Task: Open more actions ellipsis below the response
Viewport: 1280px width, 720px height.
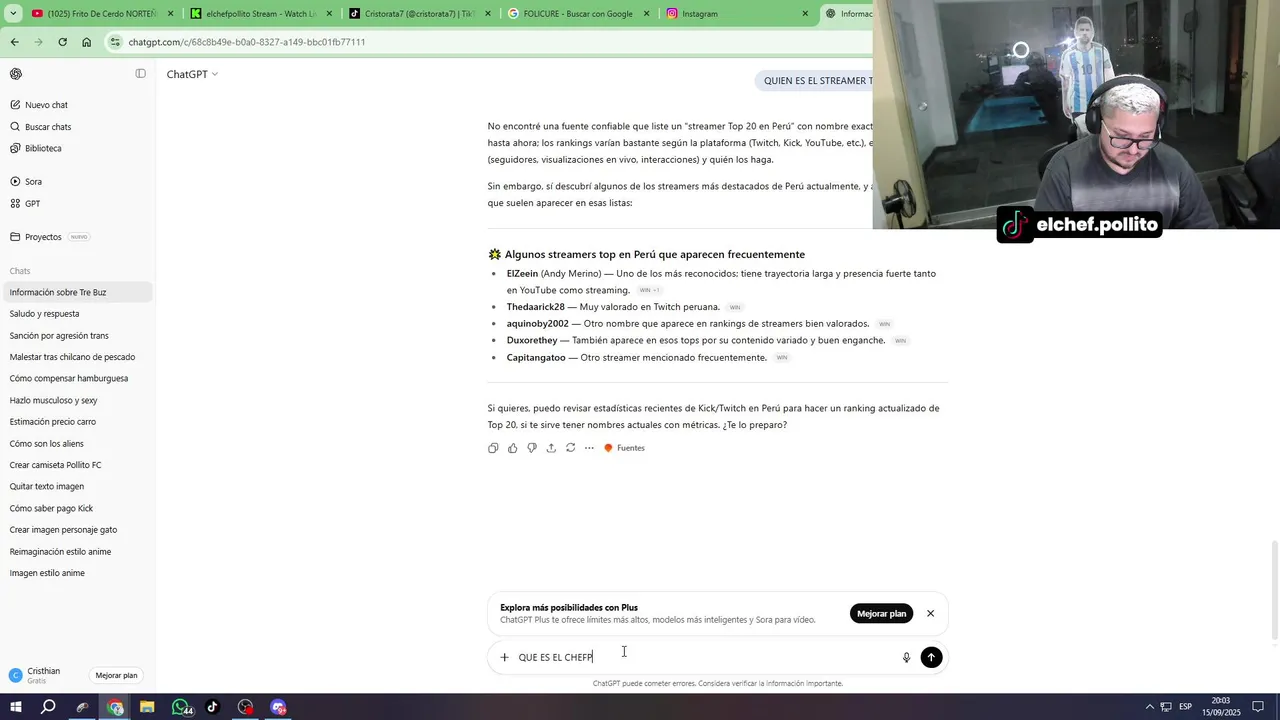Action: (x=589, y=448)
